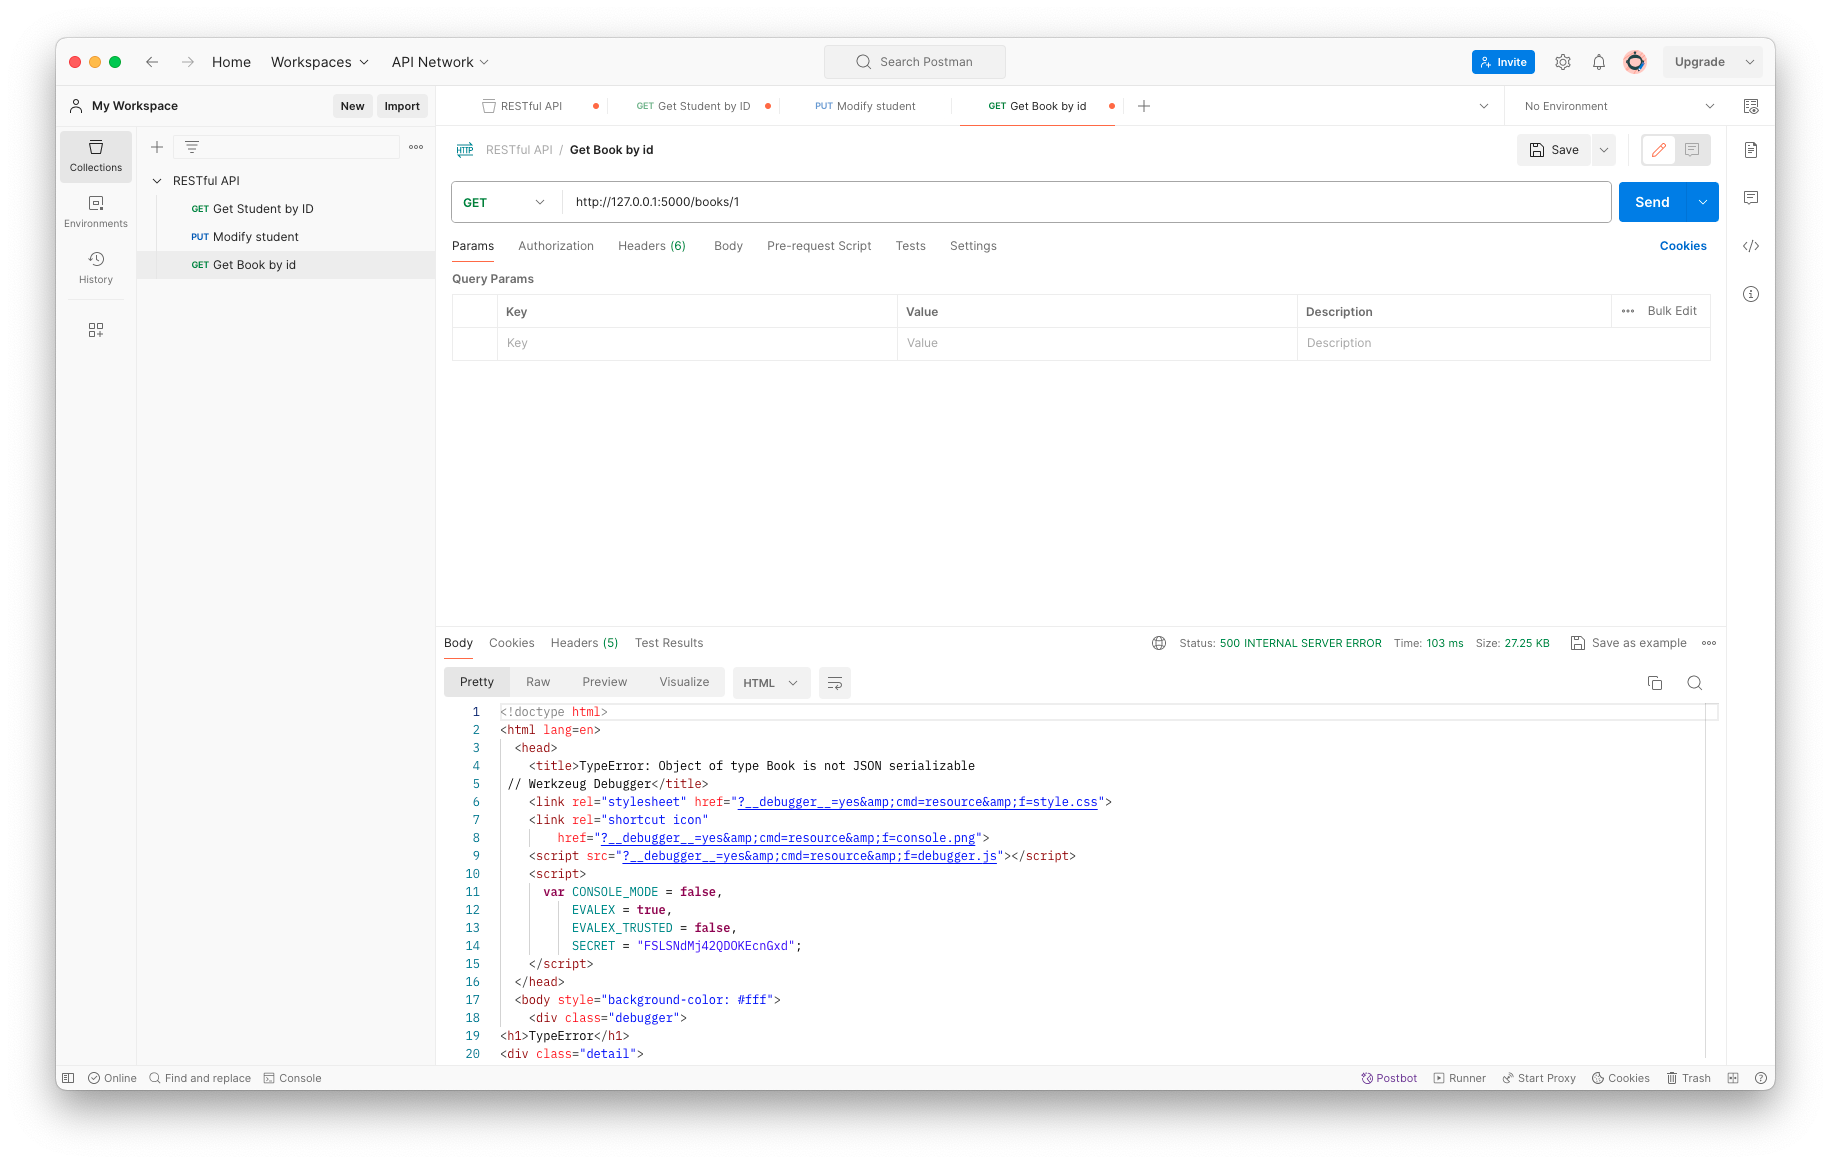Viewport: 1831px width, 1164px height.
Task: Search within the response body
Action: coord(1695,683)
